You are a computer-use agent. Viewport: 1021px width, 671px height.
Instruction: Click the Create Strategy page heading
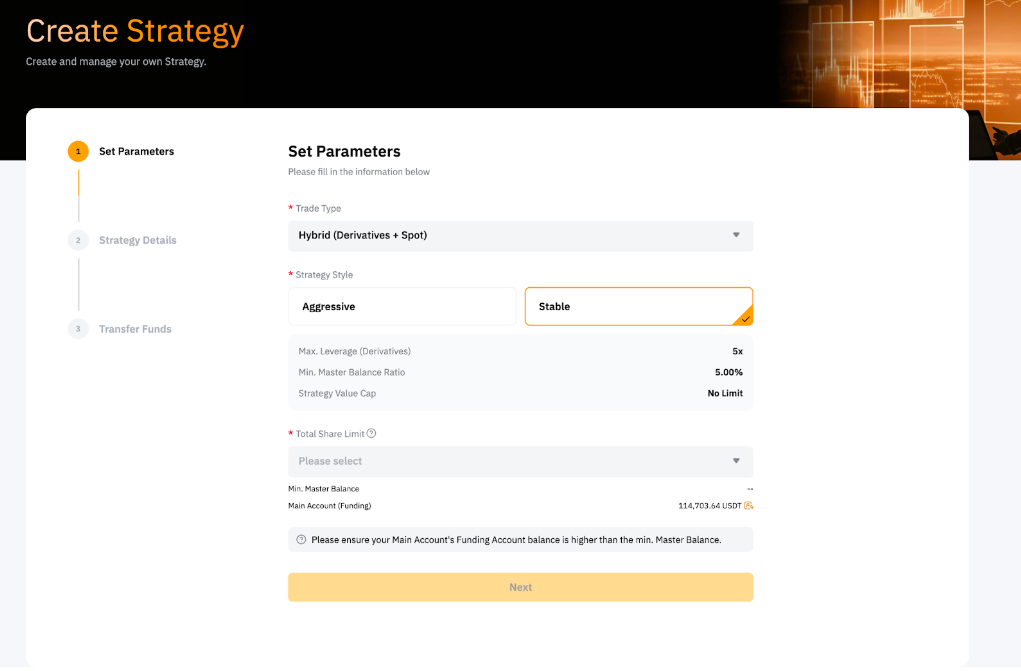coord(135,32)
